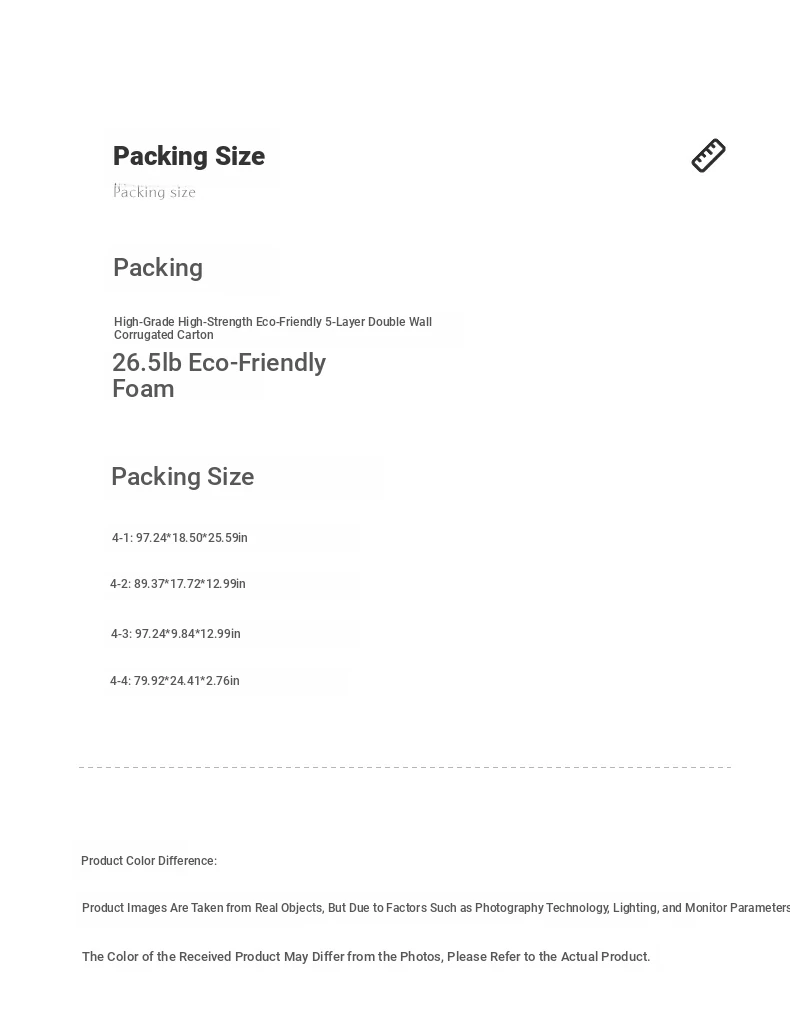The height and width of the screenshot is (1011, 790).
Task: Click the word Foam in the packing text
Action: pyautogui.click(x=143, y=389)
